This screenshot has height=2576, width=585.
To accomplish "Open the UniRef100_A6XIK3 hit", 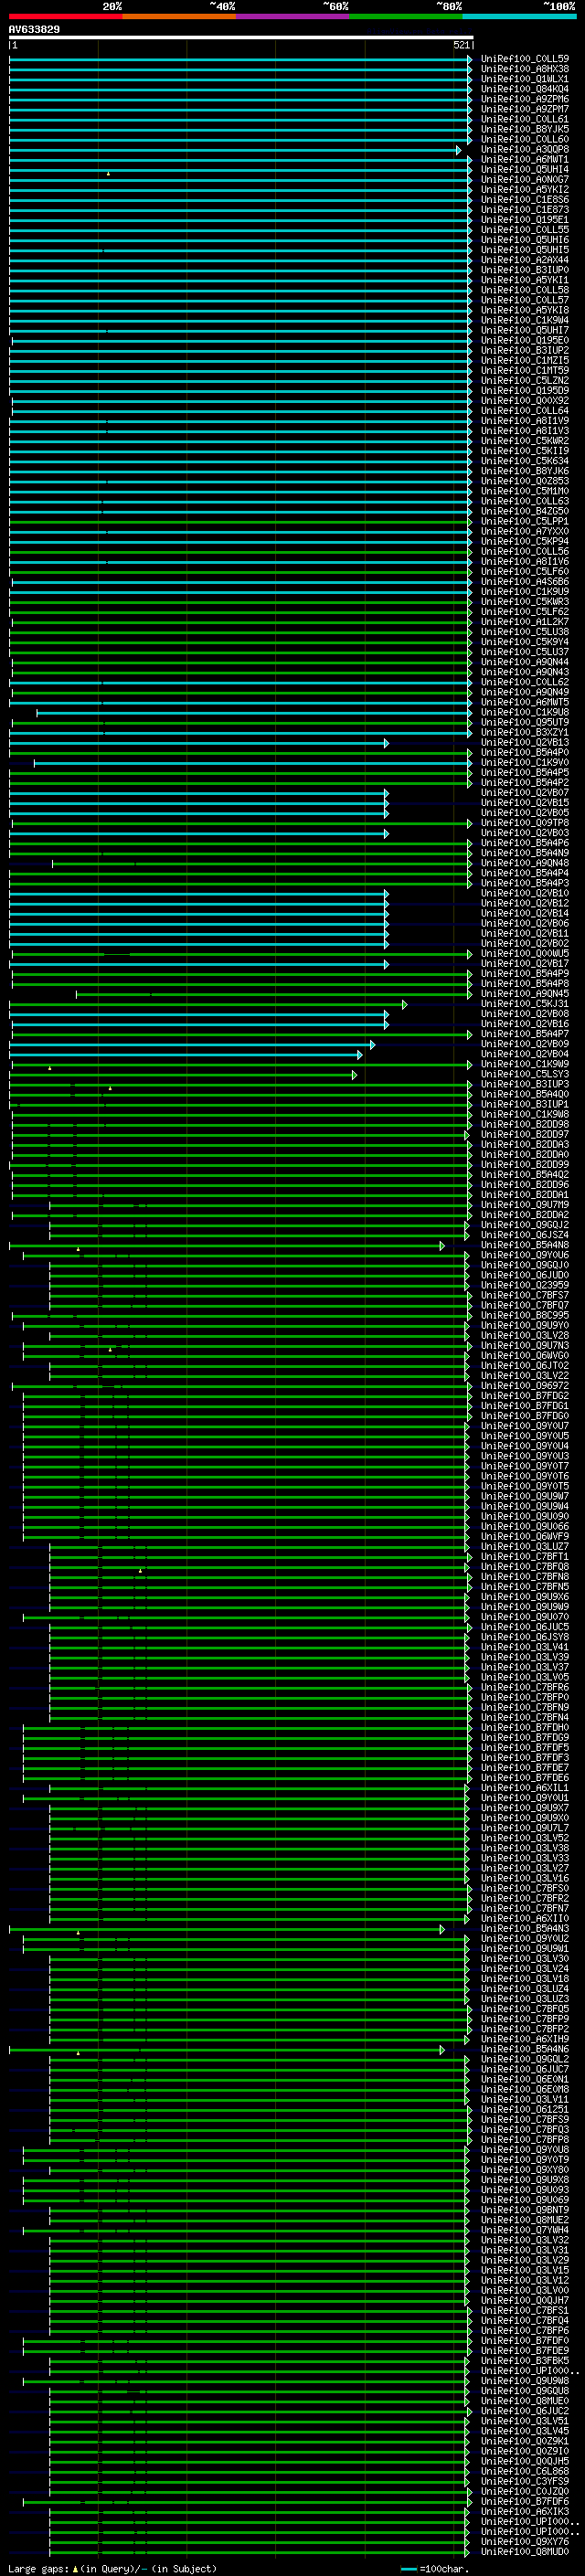I will [524, 2511].
